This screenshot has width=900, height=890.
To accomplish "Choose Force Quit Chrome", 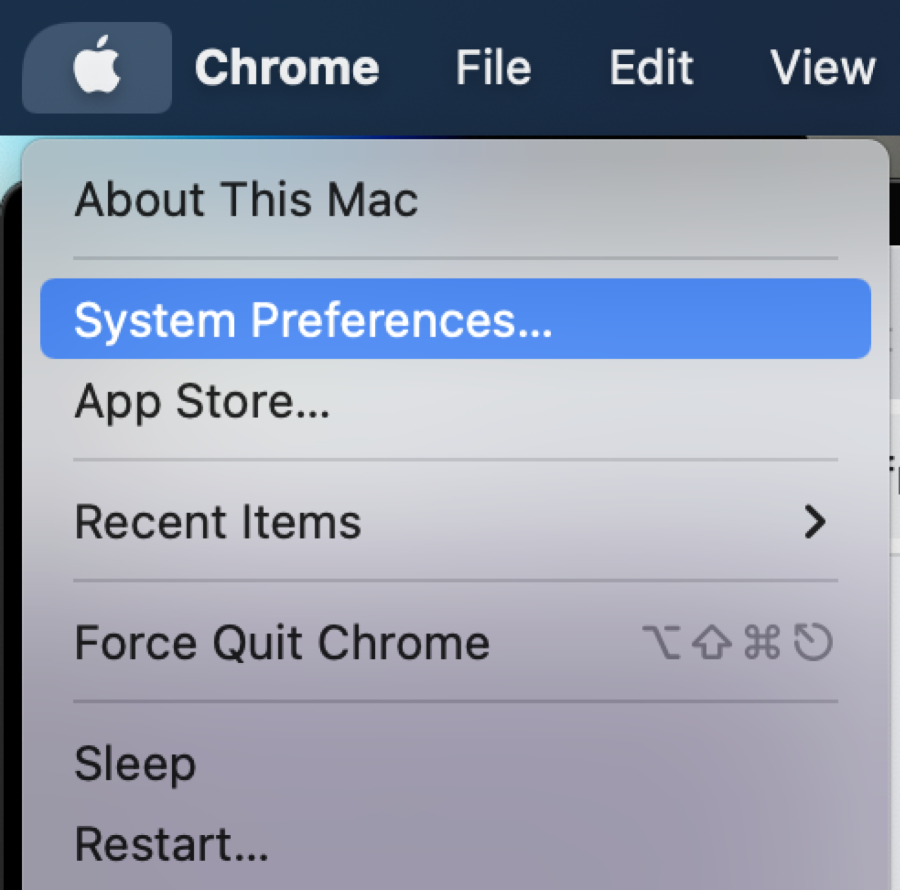I will 282,642.
